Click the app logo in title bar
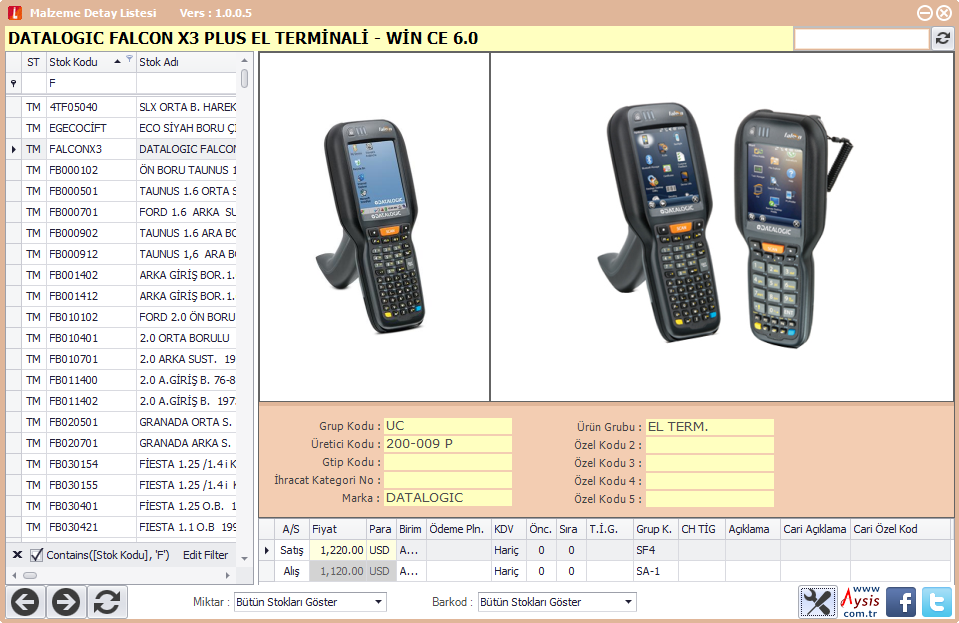This screenshot has width=959, height=623. [x=14, y=13]
